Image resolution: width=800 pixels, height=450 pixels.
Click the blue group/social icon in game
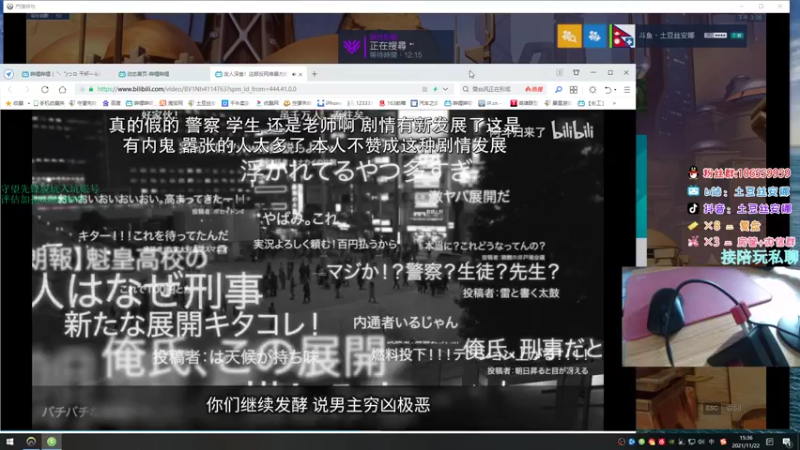coord(595,36)
